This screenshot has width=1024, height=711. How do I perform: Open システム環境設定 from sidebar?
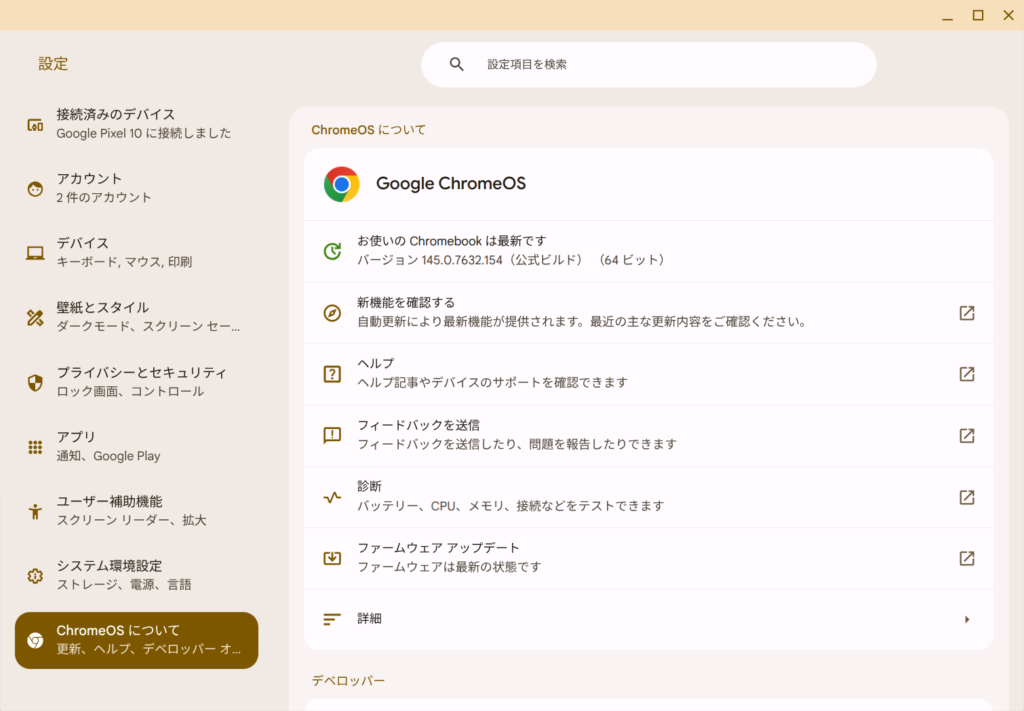pos(136,575)
